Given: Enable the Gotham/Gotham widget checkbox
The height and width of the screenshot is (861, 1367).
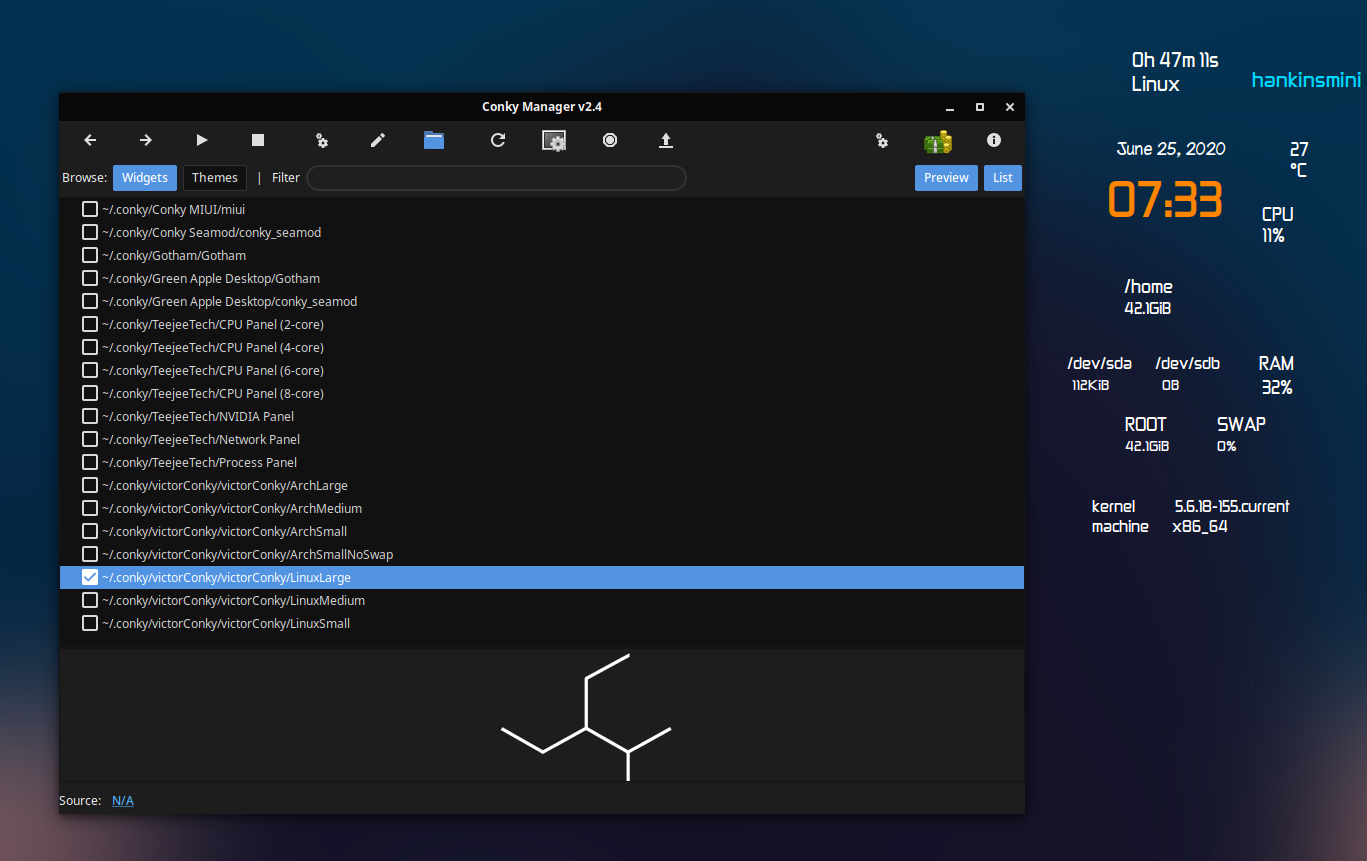Looking at the screenshot, I should tap(90, 255).
